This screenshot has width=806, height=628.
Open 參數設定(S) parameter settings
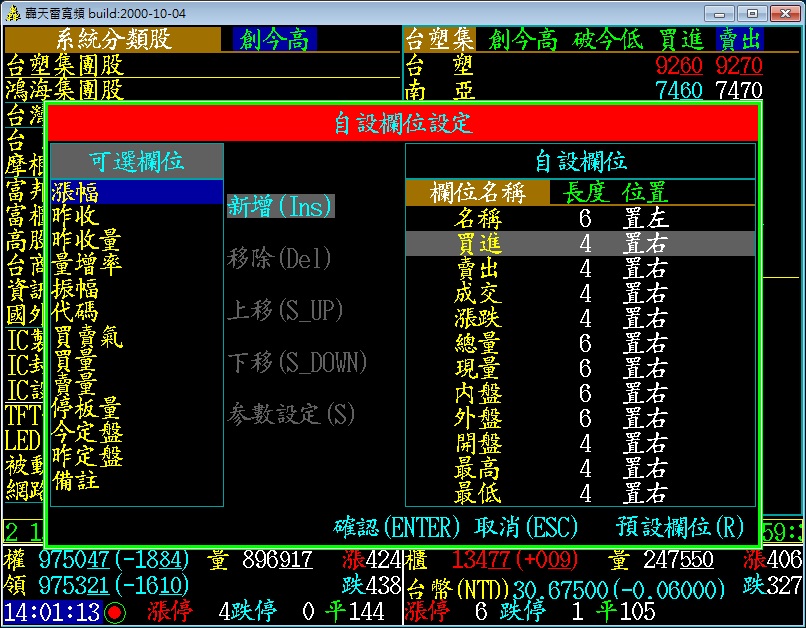(x=291, y=414)
